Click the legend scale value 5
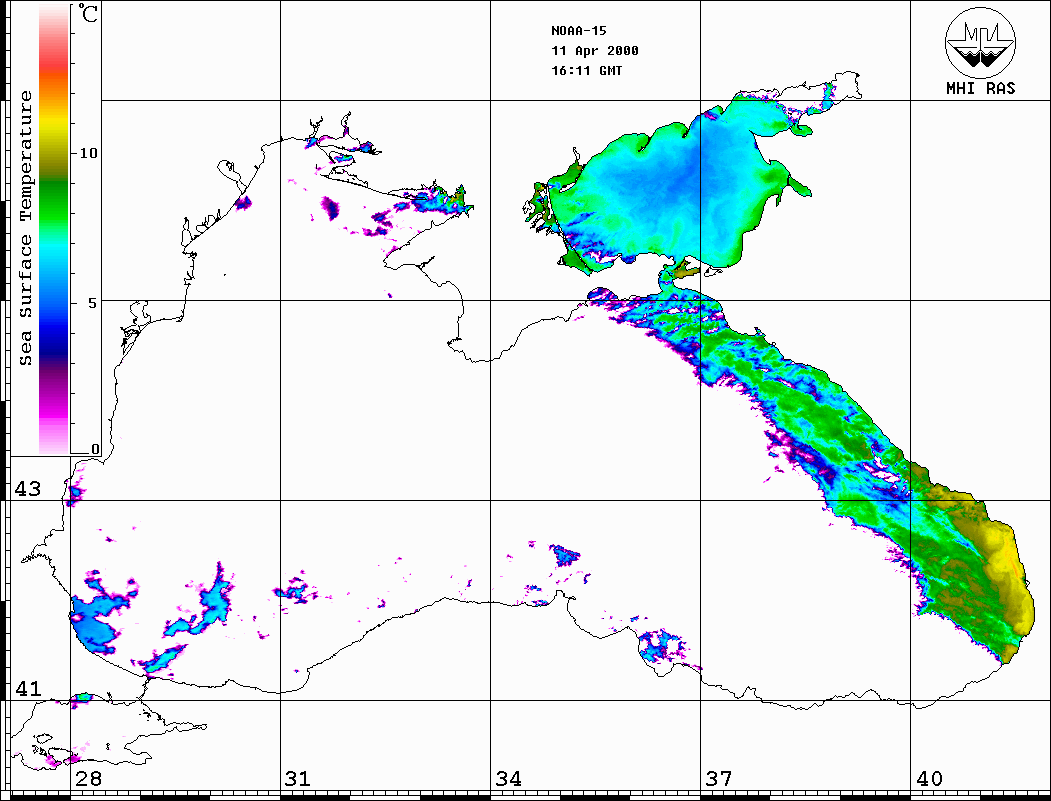The height and width of the screenshot is (801, 1051). (x=92, y=303)
